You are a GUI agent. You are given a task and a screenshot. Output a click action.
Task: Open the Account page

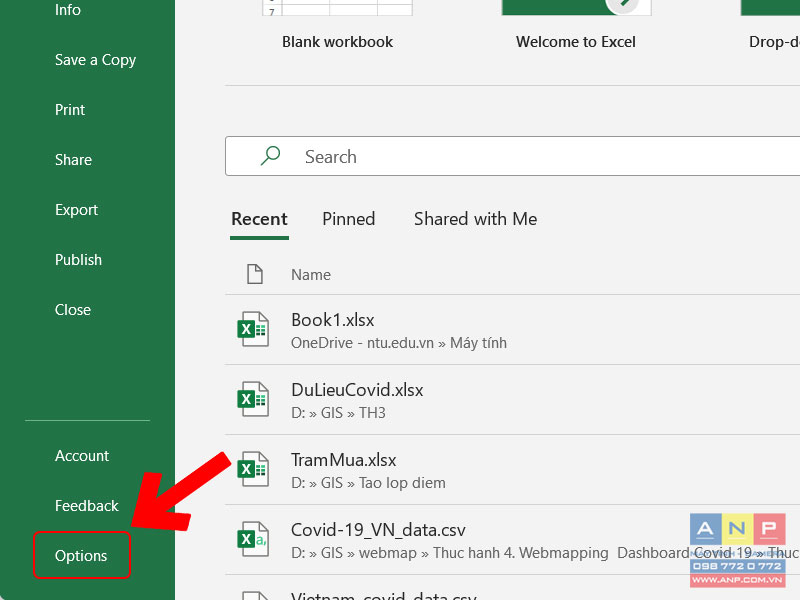(x=82, y=456)
